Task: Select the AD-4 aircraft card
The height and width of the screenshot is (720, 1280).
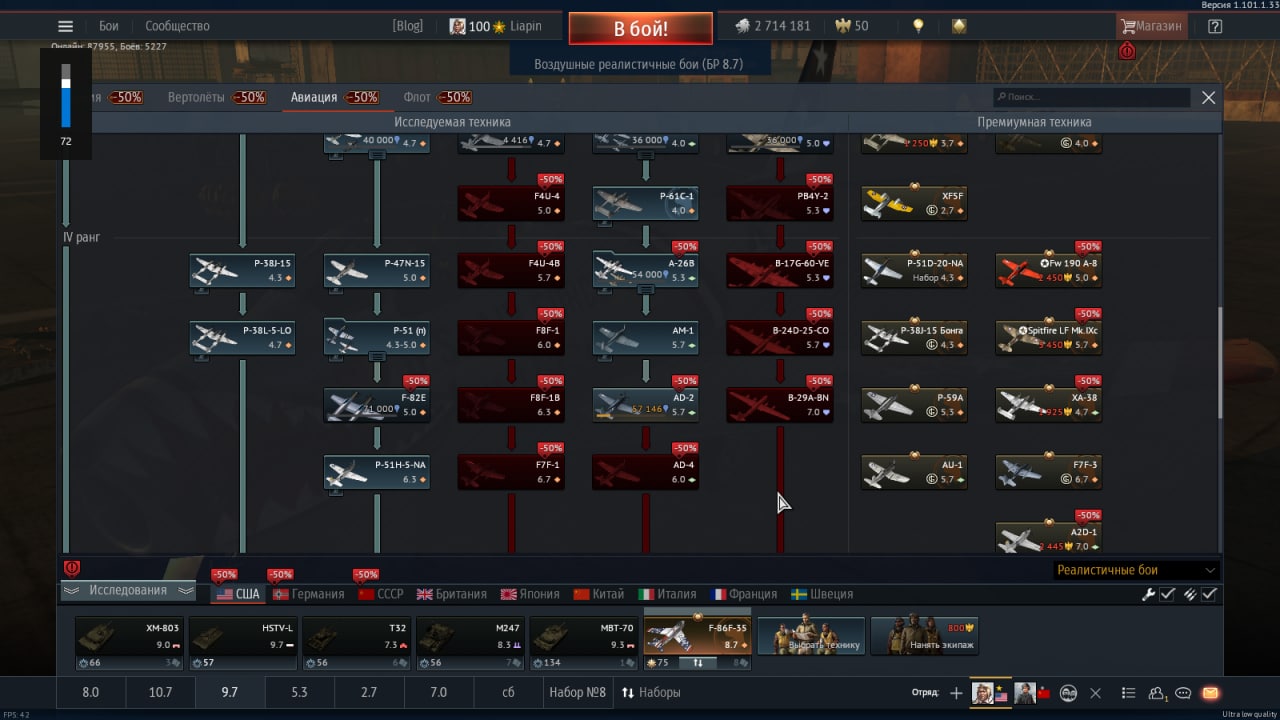Action: click(645, 472)
